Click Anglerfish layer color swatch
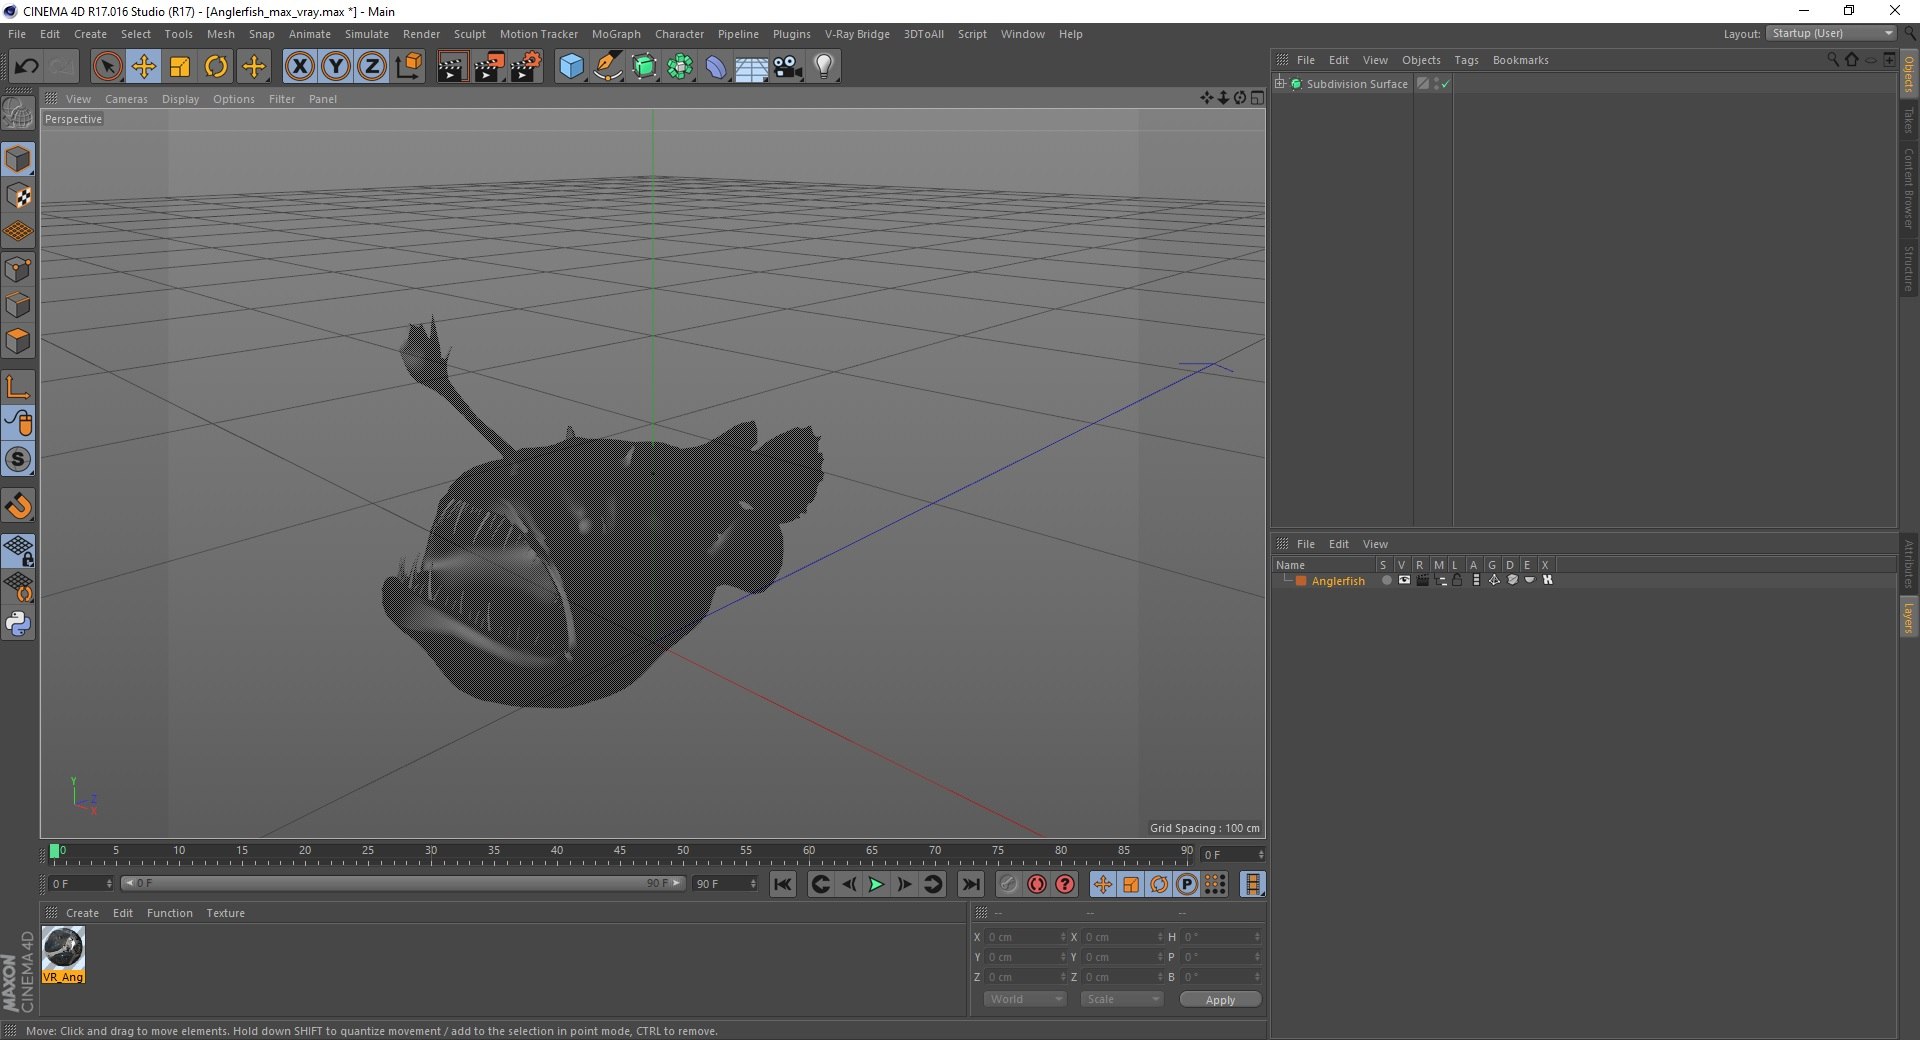Image resolution: width=1920 pixels, height=1040 pixels. (1301, 581)
